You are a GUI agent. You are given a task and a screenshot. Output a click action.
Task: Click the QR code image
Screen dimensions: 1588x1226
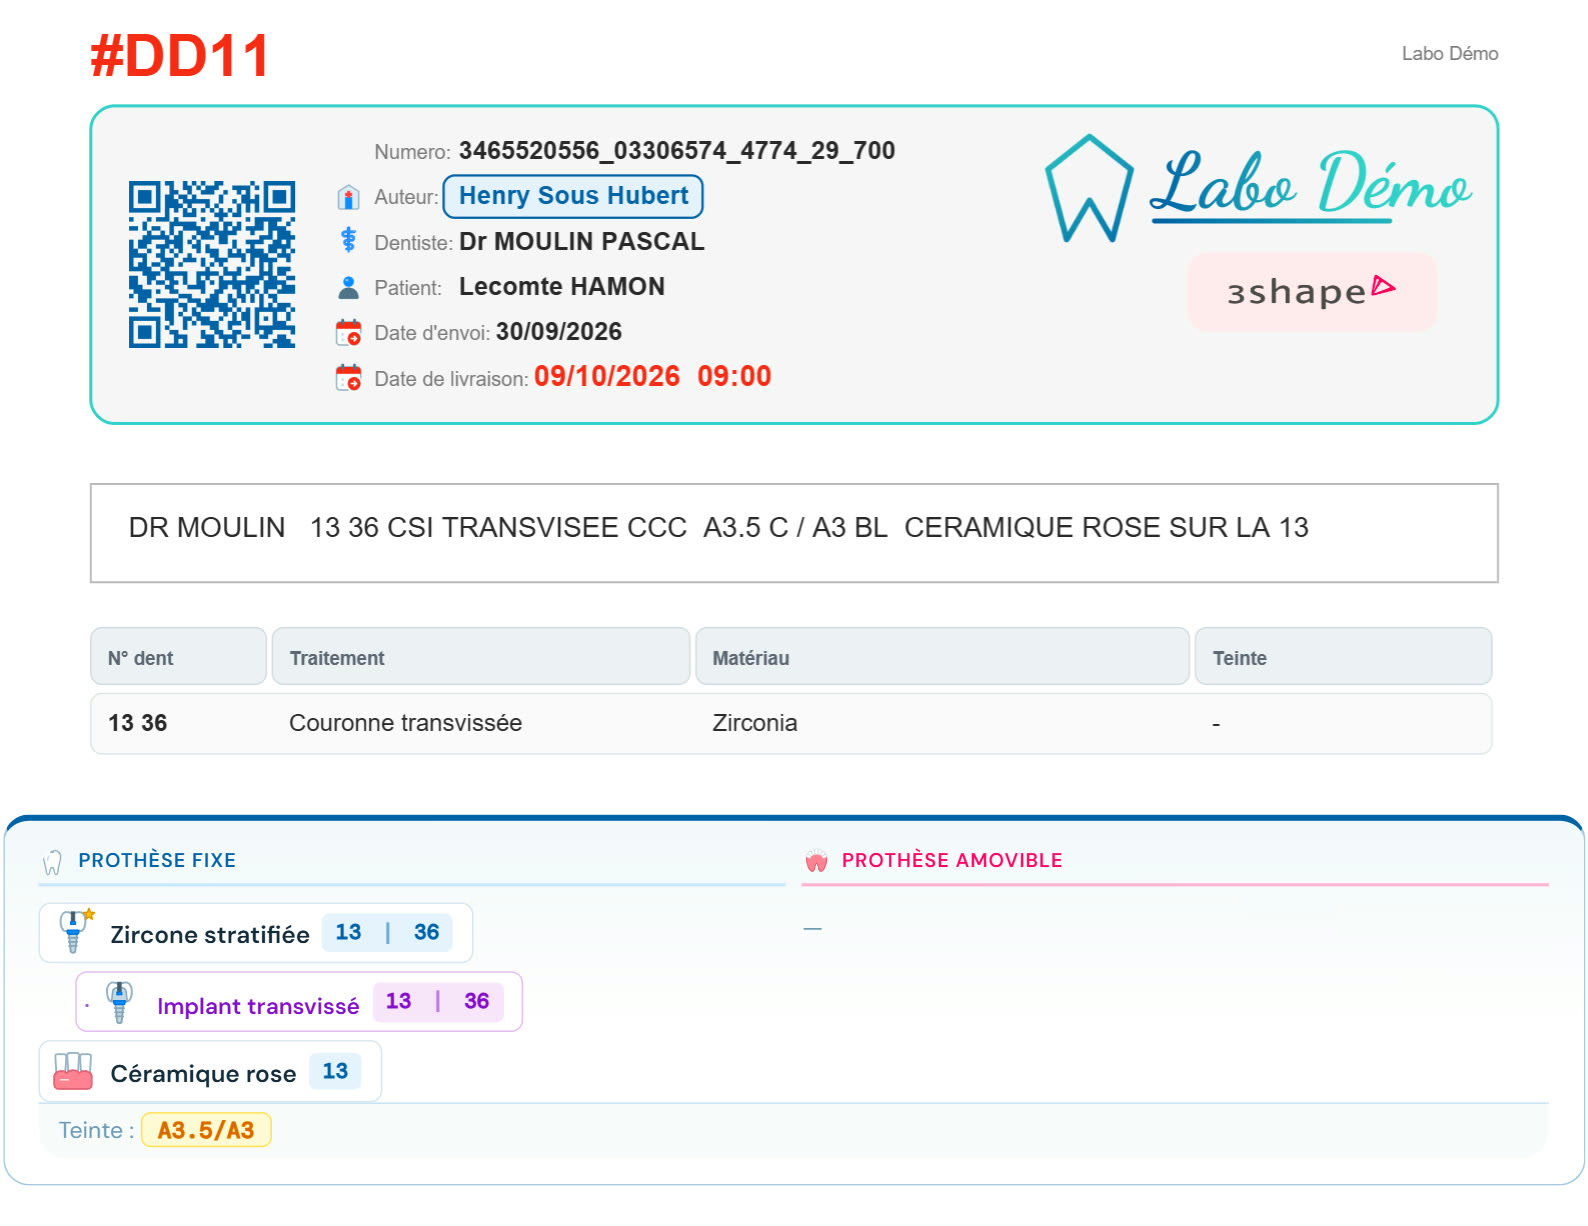212,265
